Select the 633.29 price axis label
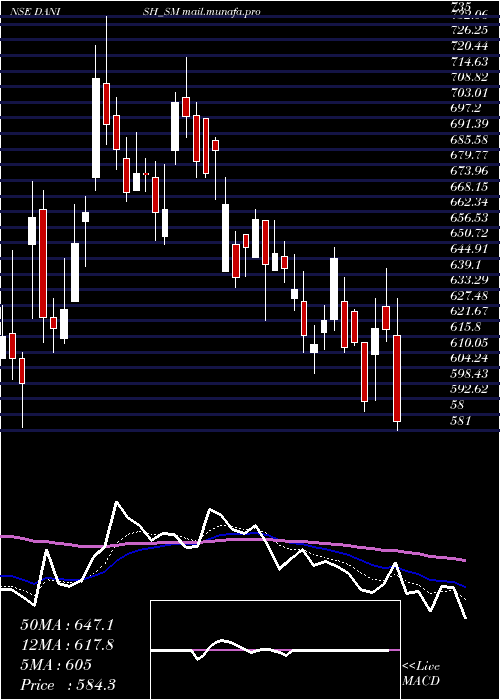 click(471, 280)
